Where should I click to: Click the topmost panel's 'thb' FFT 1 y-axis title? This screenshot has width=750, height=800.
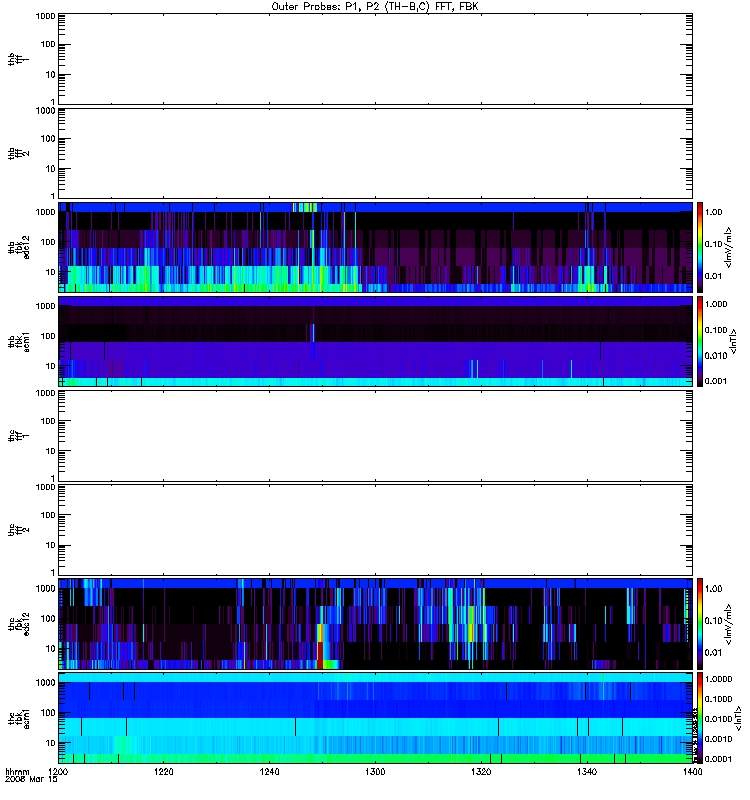(x=18, y=59)
